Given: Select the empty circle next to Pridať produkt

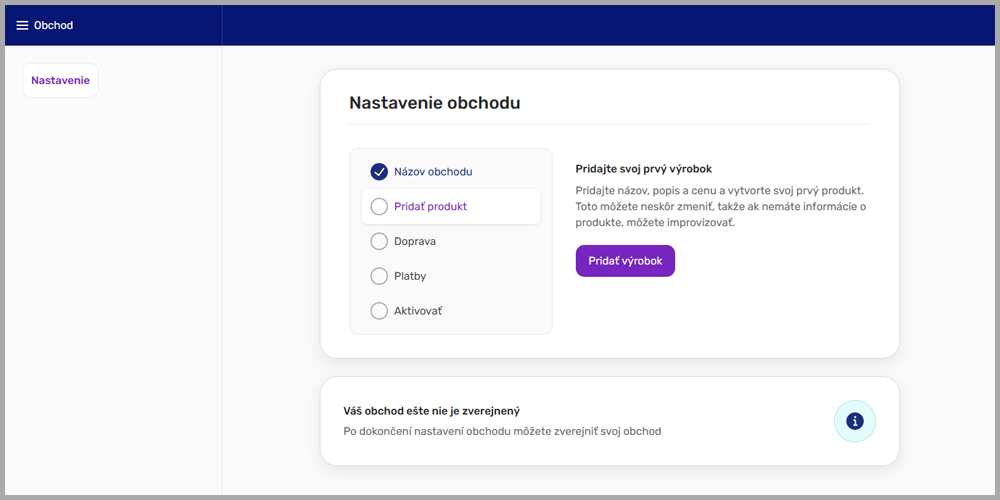Looking at the screenshot, I should coord(379,207).
